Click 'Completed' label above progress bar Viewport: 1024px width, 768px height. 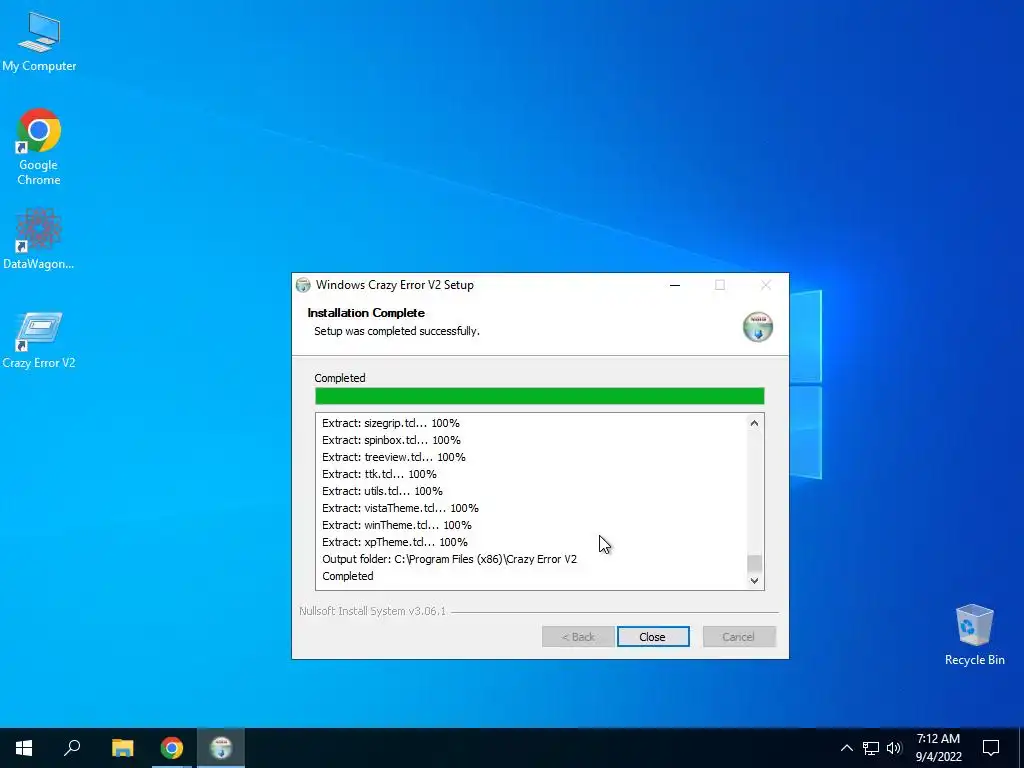pyautogui.click(x=340, y=378)
